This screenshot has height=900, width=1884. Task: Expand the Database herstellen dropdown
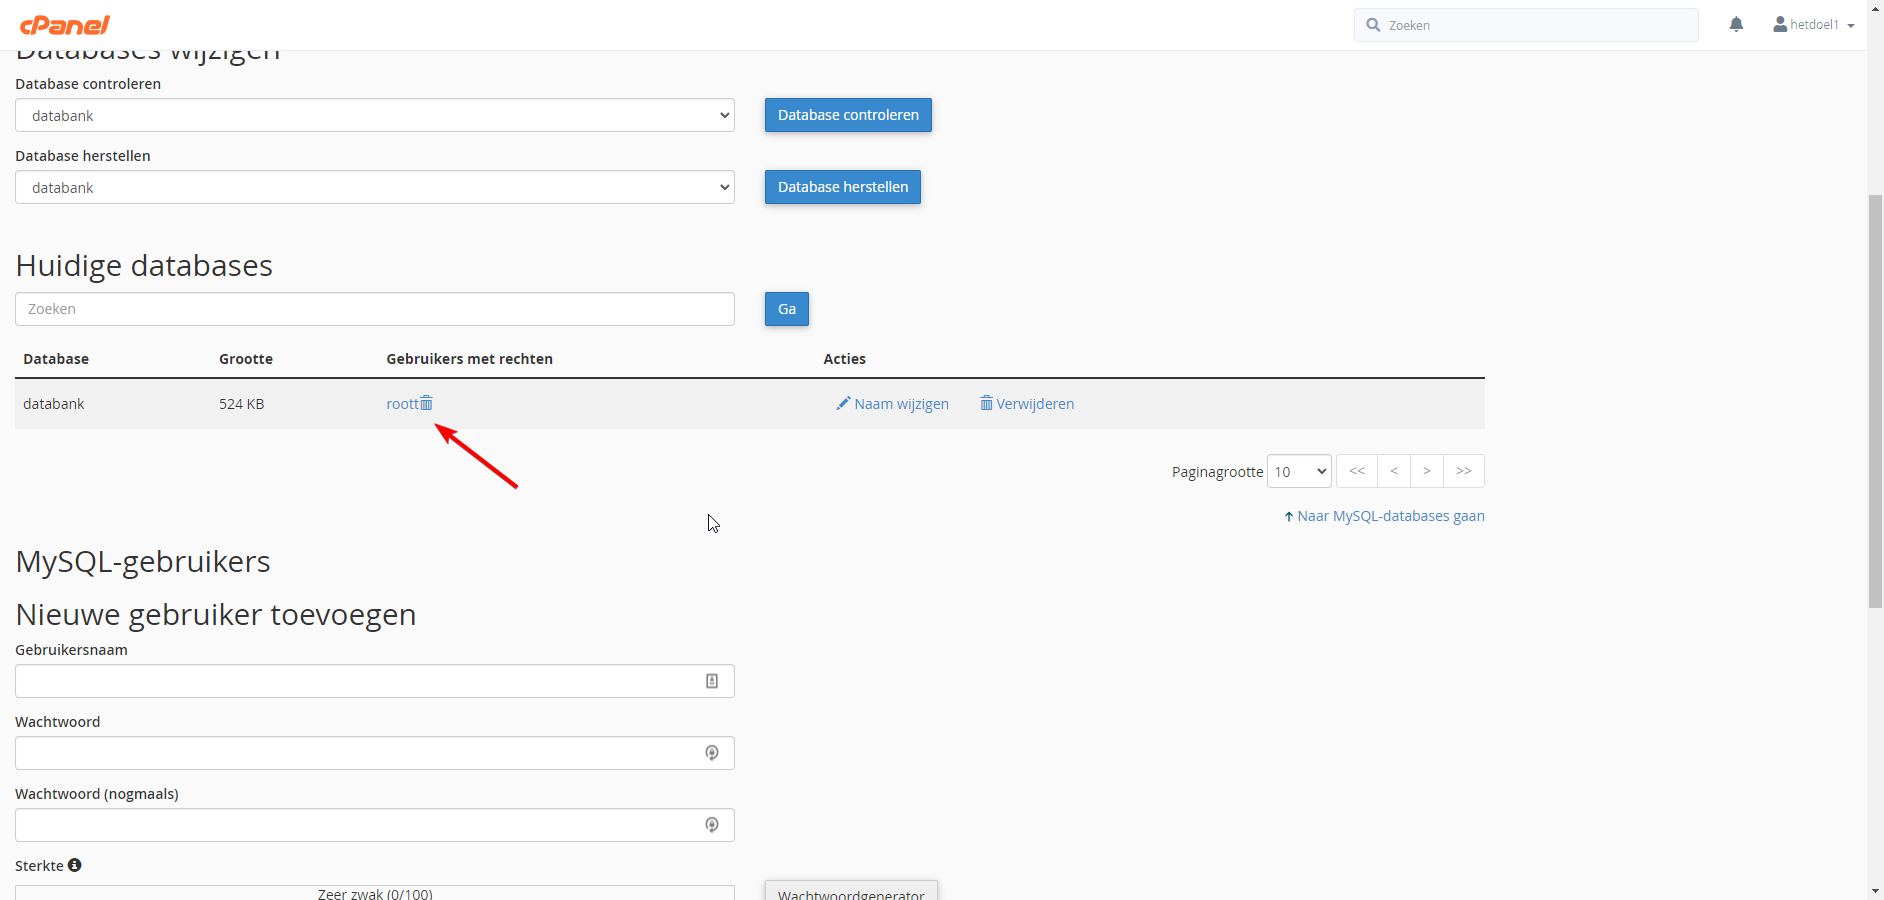click(375, 187)
